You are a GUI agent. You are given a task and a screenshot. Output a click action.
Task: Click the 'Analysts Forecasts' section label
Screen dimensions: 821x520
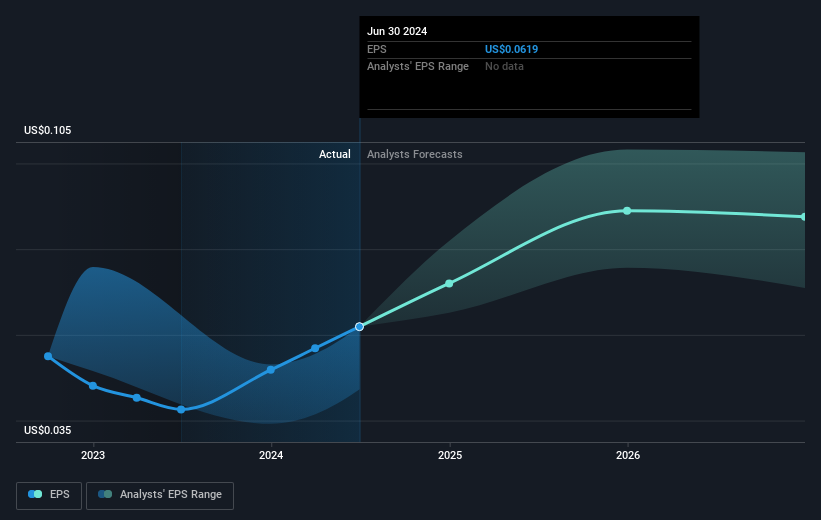415,154
